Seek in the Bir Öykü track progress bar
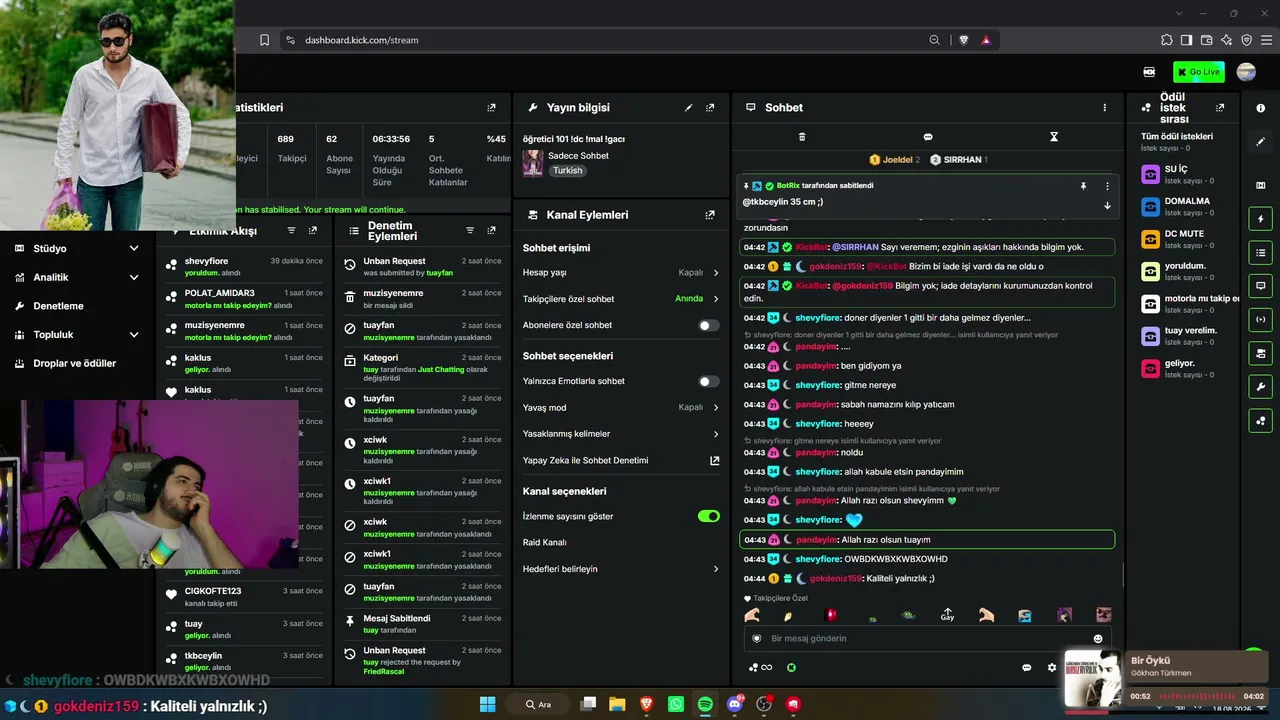The image size is (1280, 720). 1197,696
